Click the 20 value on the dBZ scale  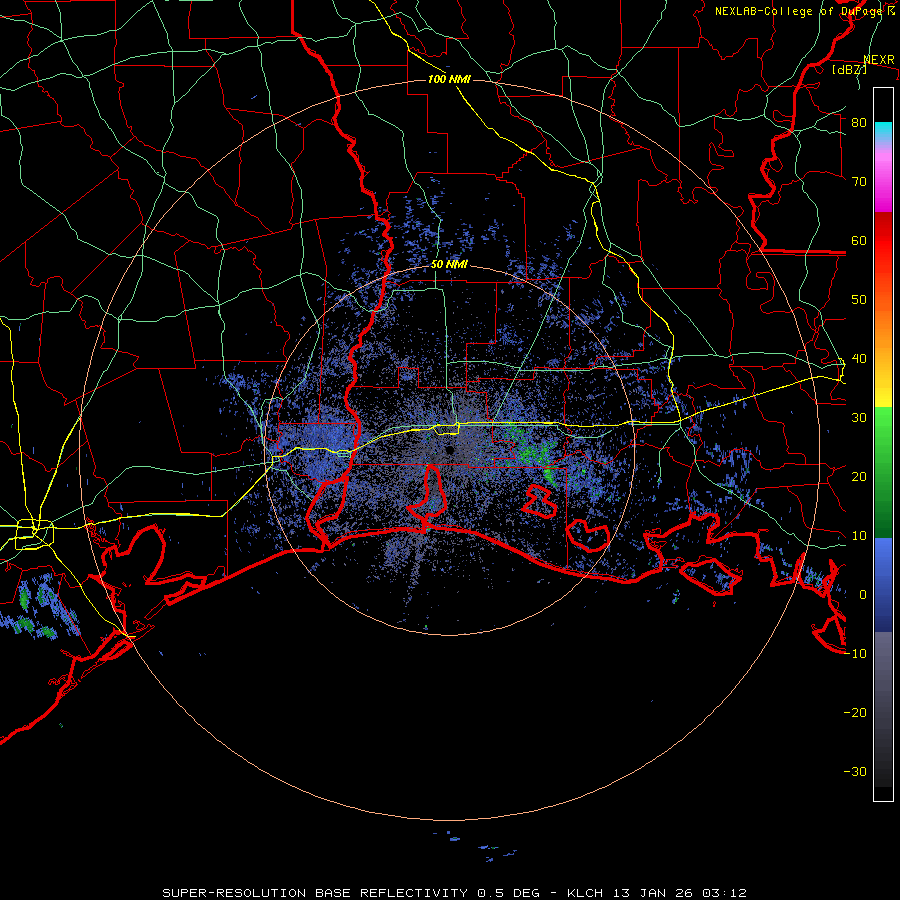[x=859, y=477]
